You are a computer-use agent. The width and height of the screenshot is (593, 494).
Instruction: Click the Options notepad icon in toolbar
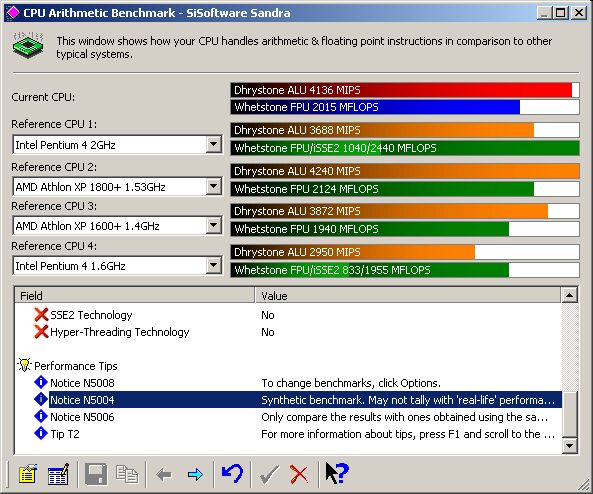[x=27, y=474]
